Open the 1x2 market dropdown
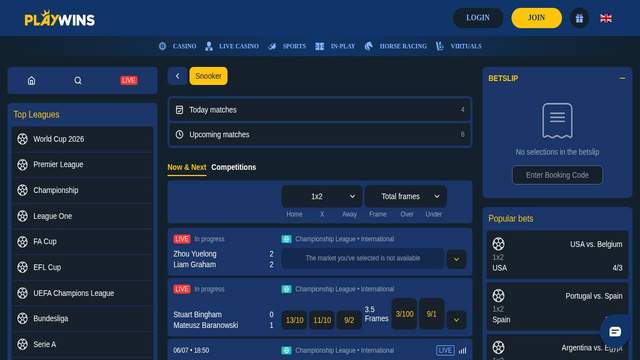 [322, 196]
